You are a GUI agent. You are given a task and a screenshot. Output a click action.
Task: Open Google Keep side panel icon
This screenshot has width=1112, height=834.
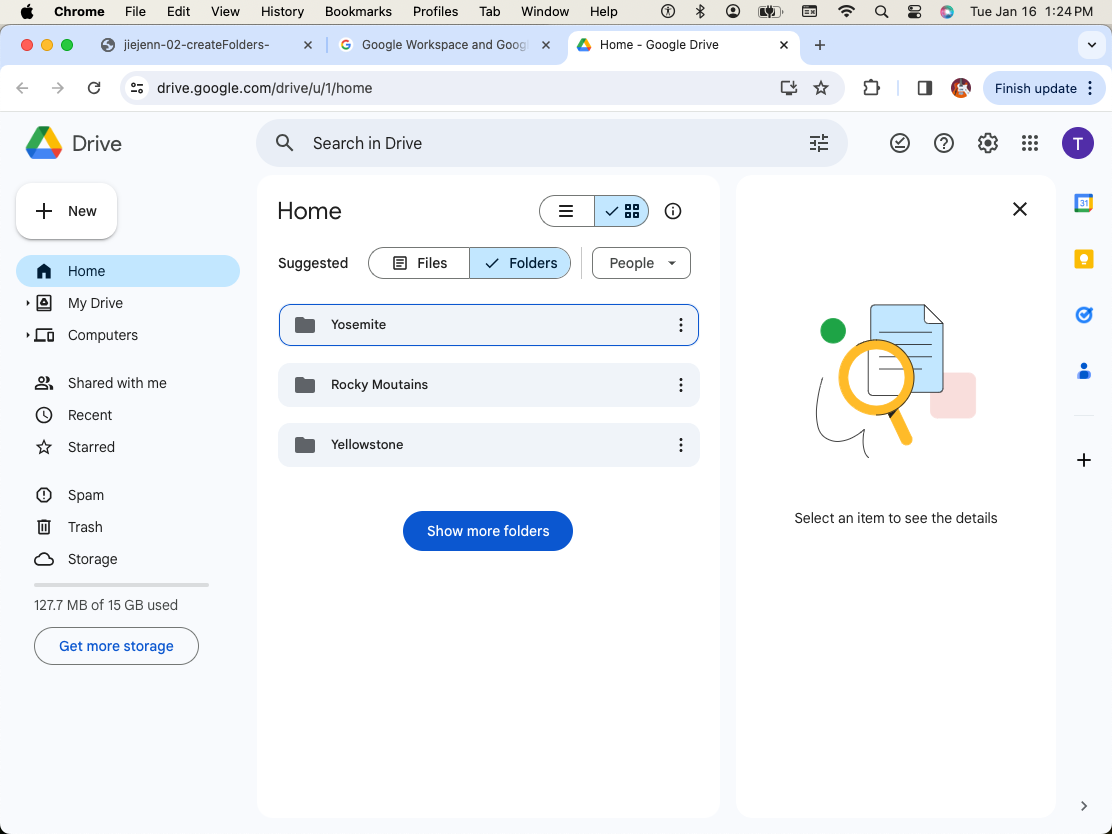pos(1083,259)
